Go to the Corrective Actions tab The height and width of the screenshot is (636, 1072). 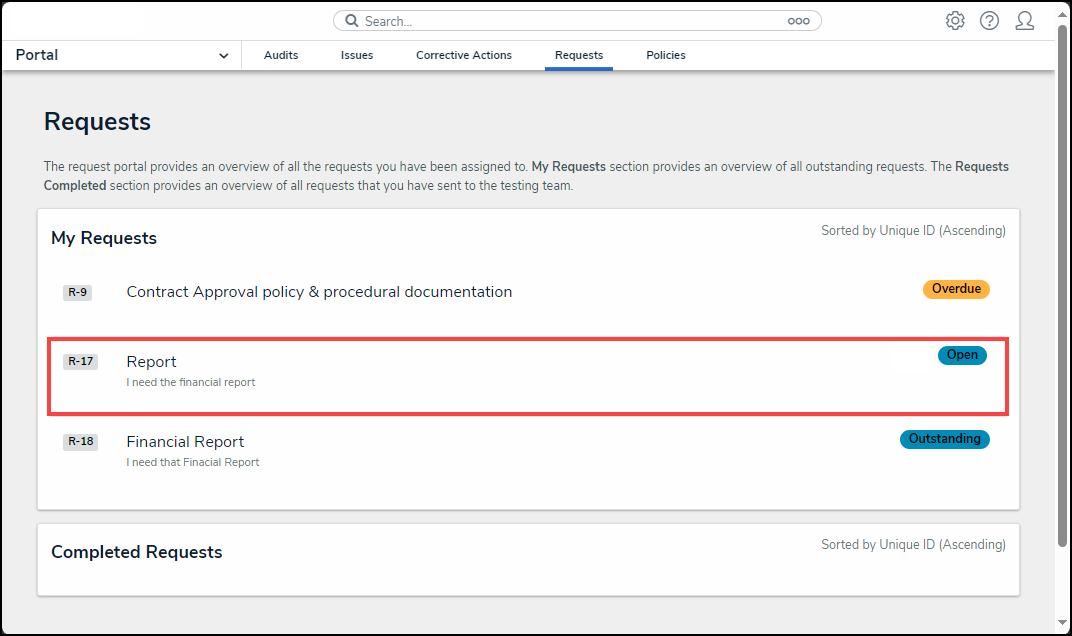tap(464, 56)
